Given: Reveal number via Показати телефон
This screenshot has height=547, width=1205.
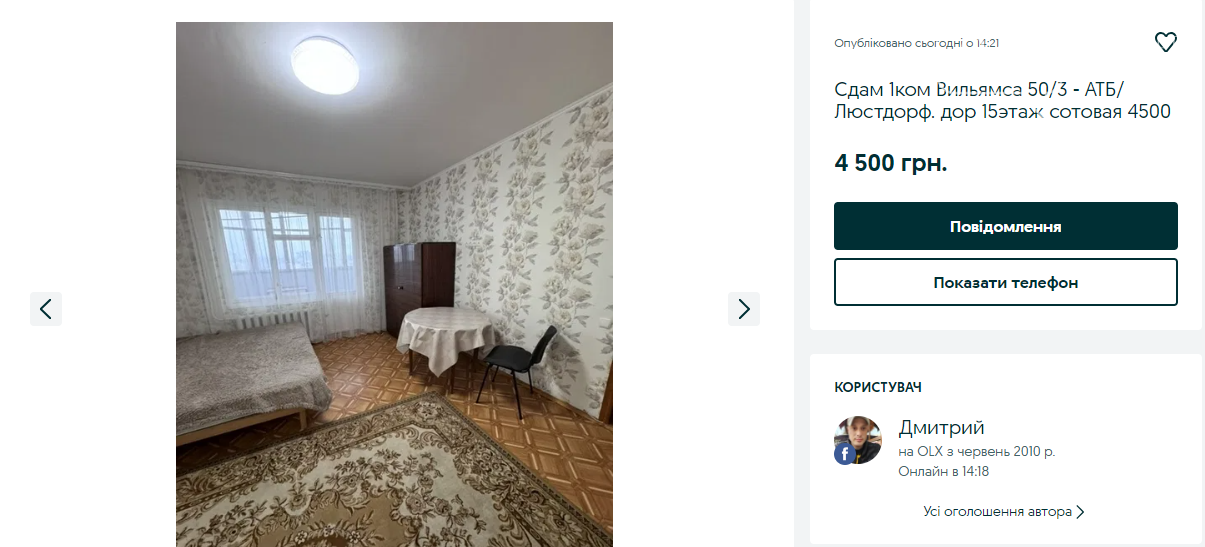Looking at the screenshot, I should 1006,282.
